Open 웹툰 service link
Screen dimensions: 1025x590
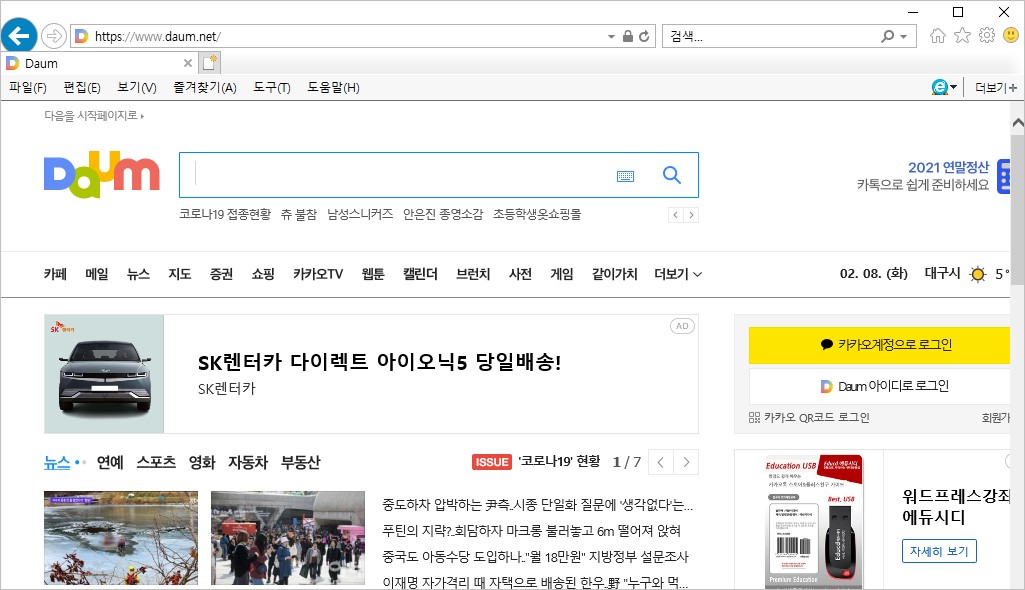(x=373, y=274)
